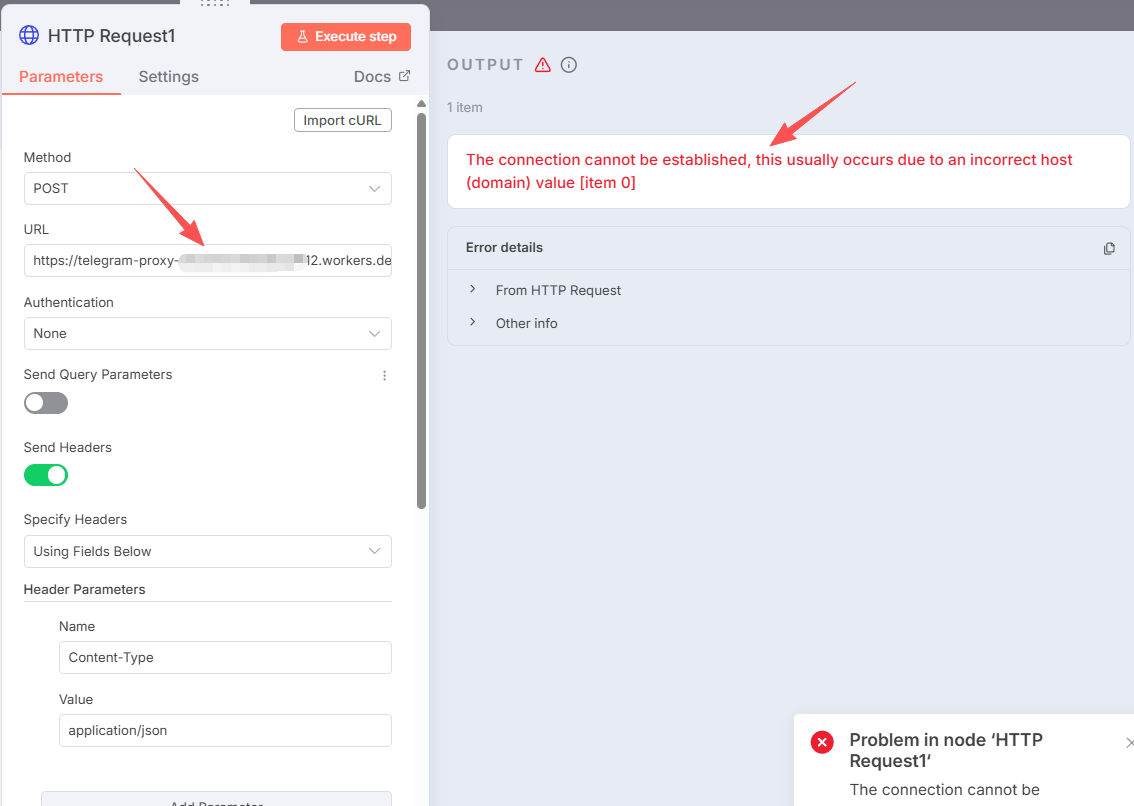
Task: Expand the Other info section
Action: 526,323
